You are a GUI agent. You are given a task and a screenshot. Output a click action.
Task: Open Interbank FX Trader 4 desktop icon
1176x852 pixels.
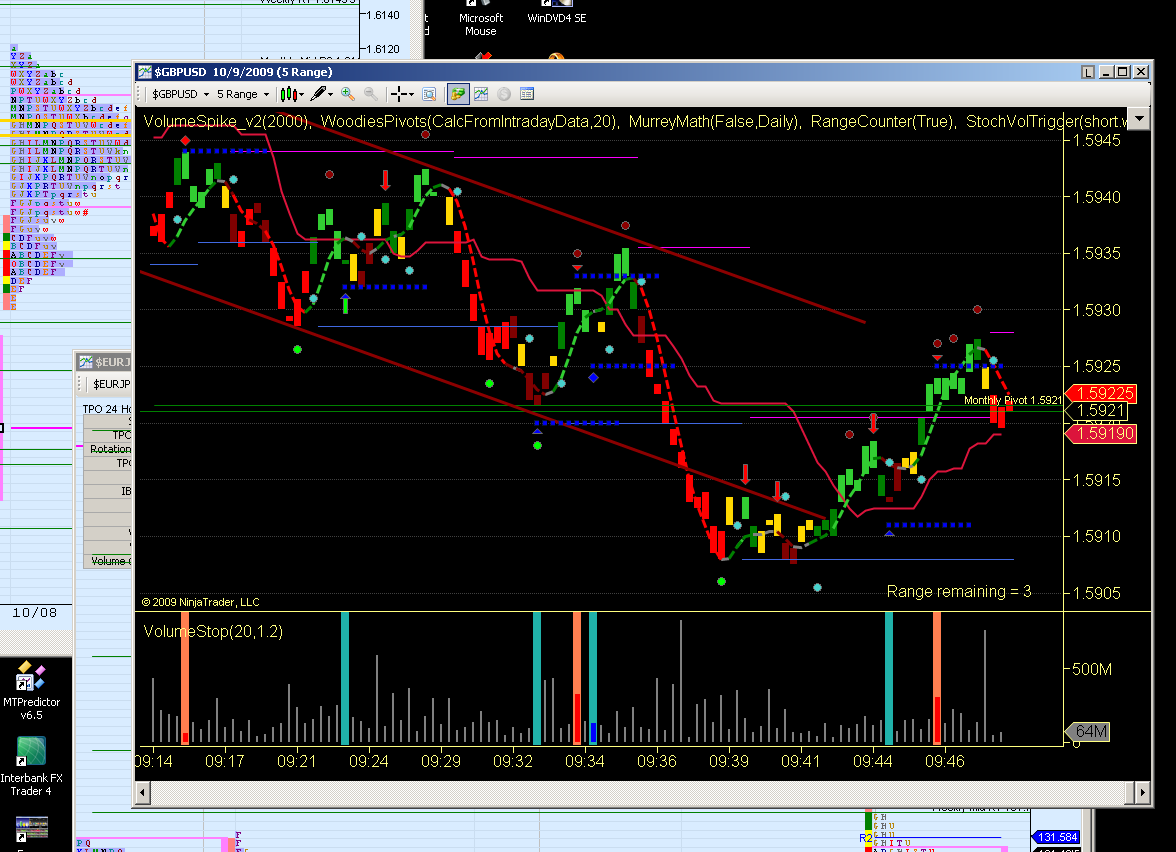click(x=31, y=766)
